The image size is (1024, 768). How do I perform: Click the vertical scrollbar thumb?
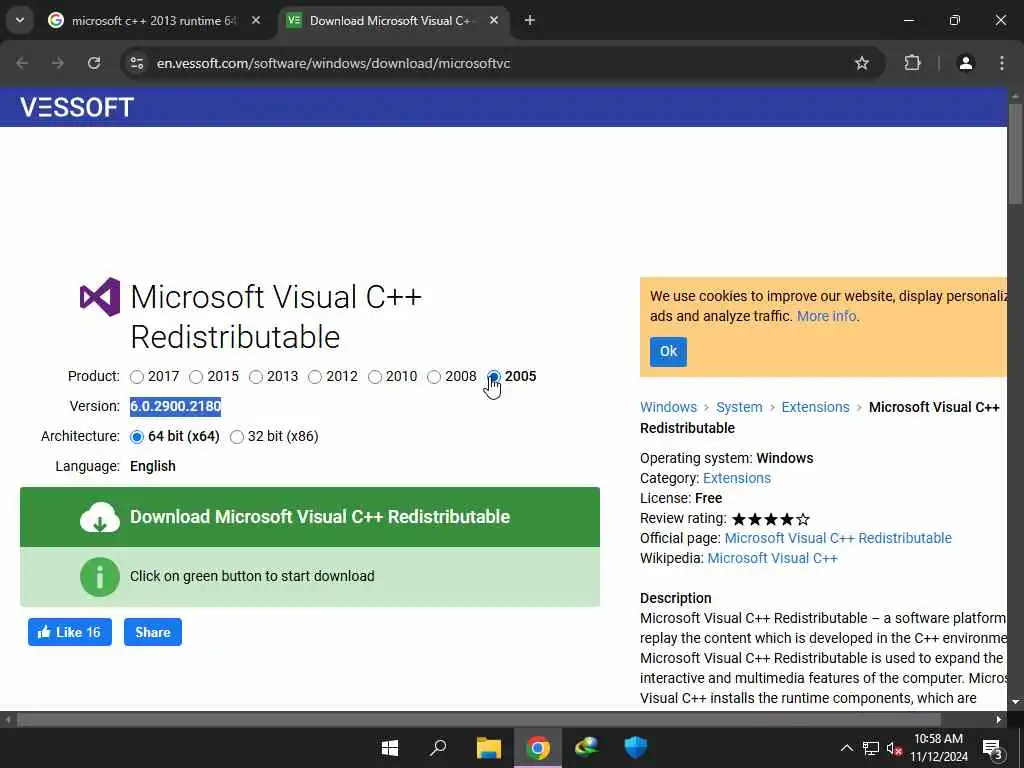[x=1016, y=153]
